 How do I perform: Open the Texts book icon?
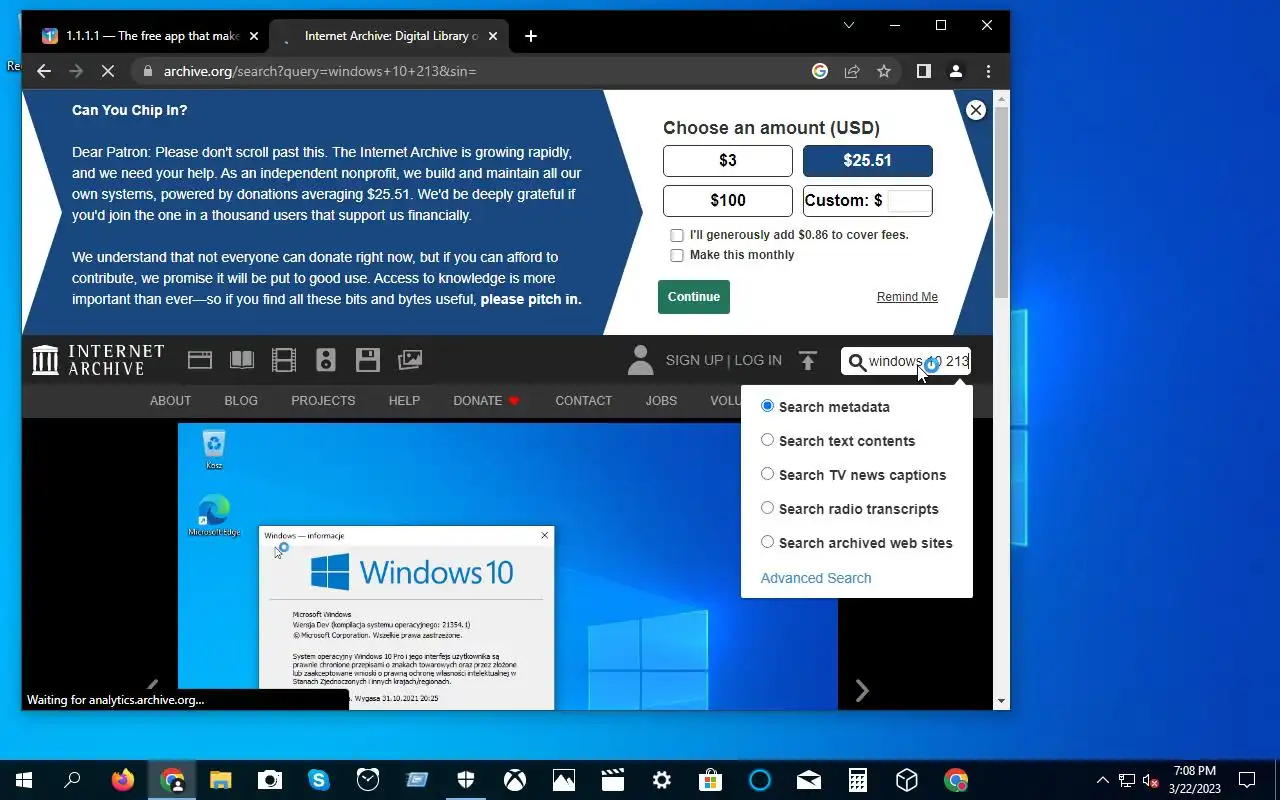(x=242, y=360)
